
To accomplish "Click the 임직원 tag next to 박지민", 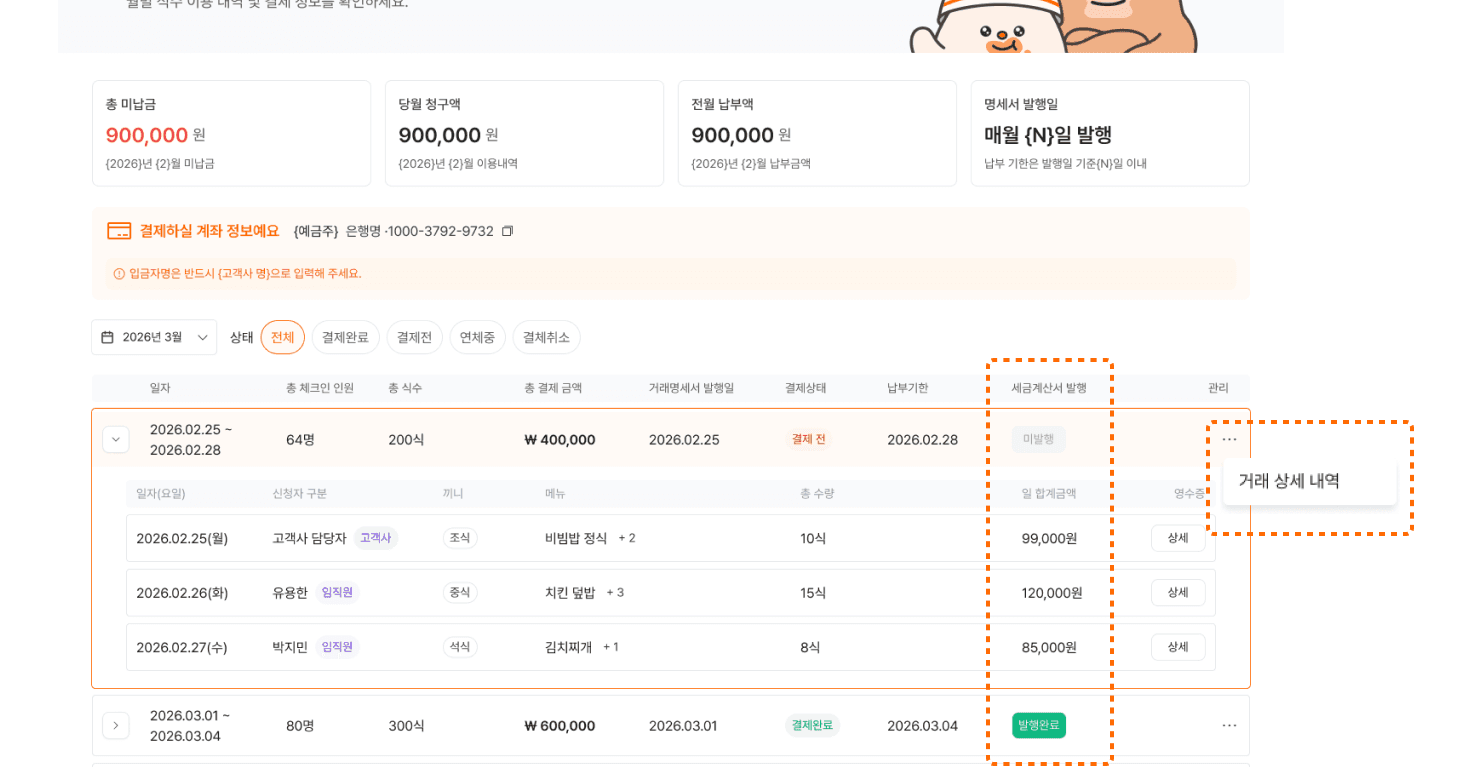I will [x=337, y=647].
